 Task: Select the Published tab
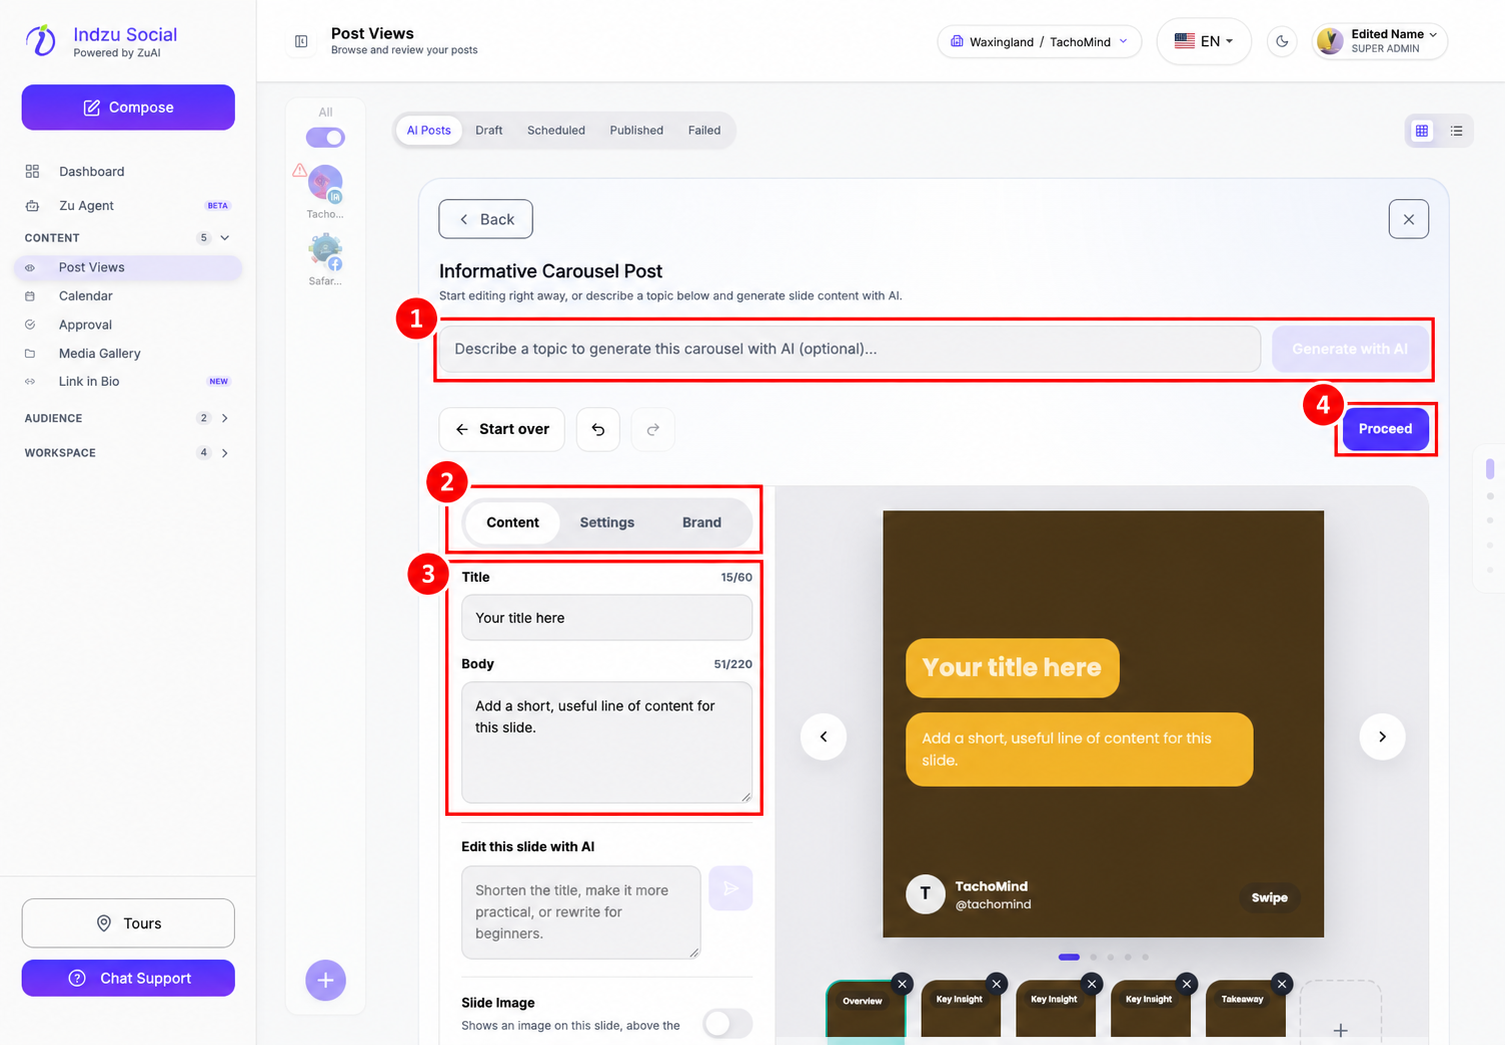636,130
